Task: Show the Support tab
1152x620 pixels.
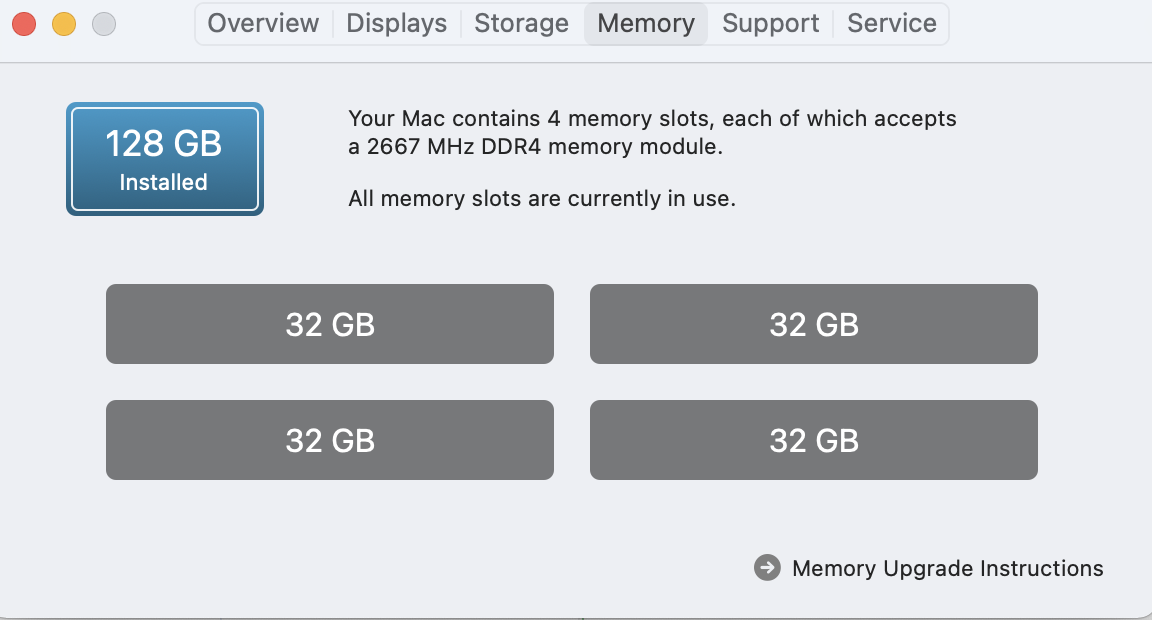Action: click(x=770, y=23)
